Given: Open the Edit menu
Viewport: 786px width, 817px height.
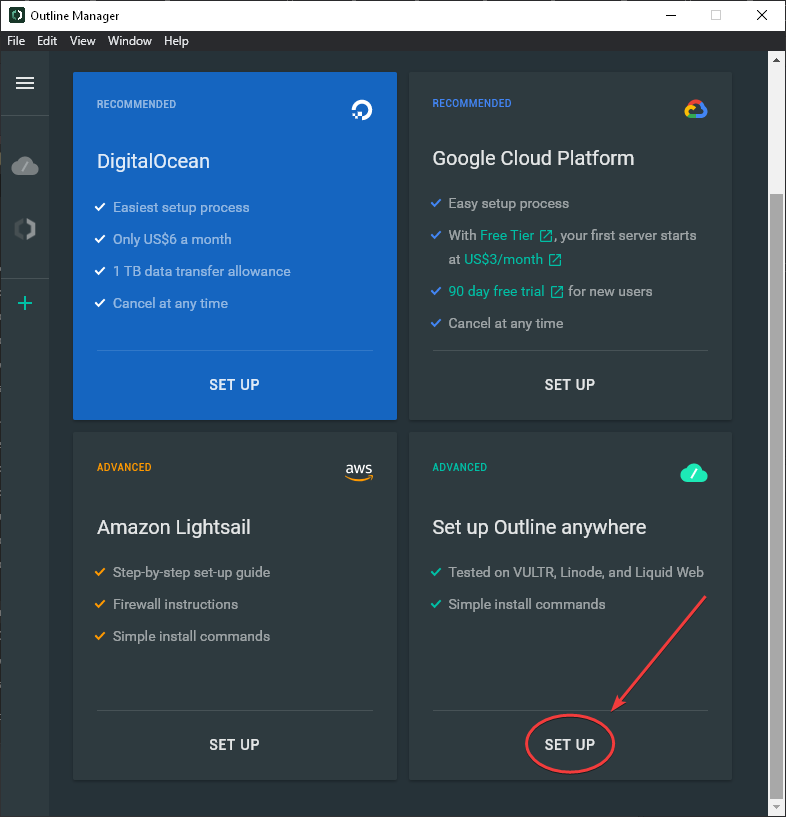Looking at the screenshot, I should [x=47, y=41].
